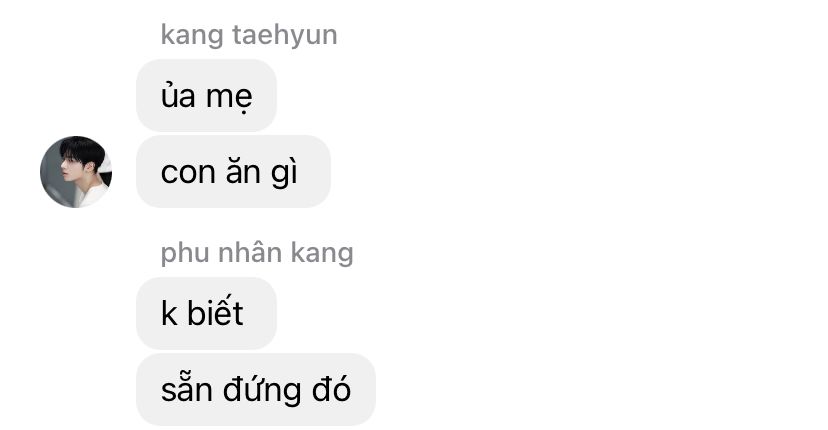Click the sender name 'kang taehyun'
The width and height of the screenshot is (828, 430).
click(249, 35)
